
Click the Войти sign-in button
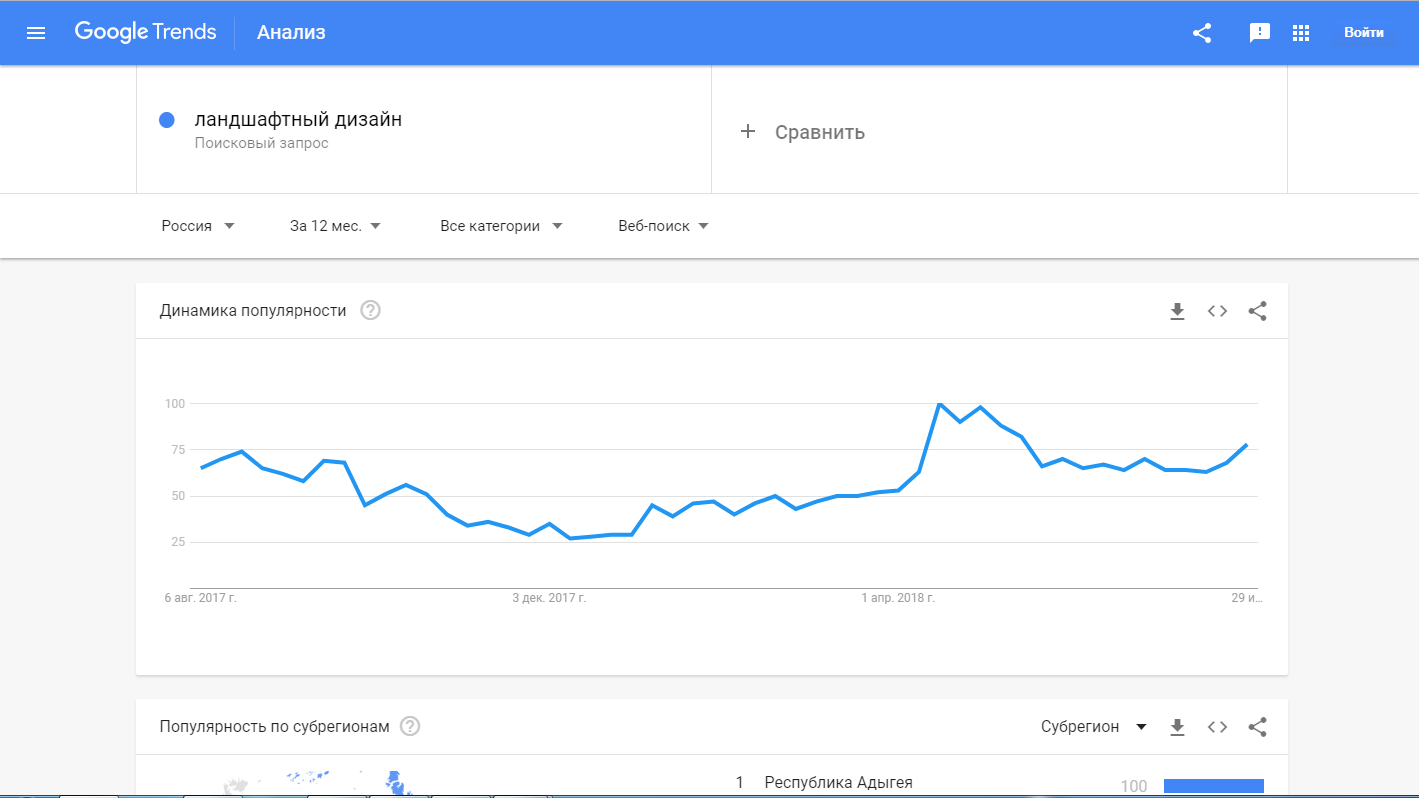tap(1364, 33)
